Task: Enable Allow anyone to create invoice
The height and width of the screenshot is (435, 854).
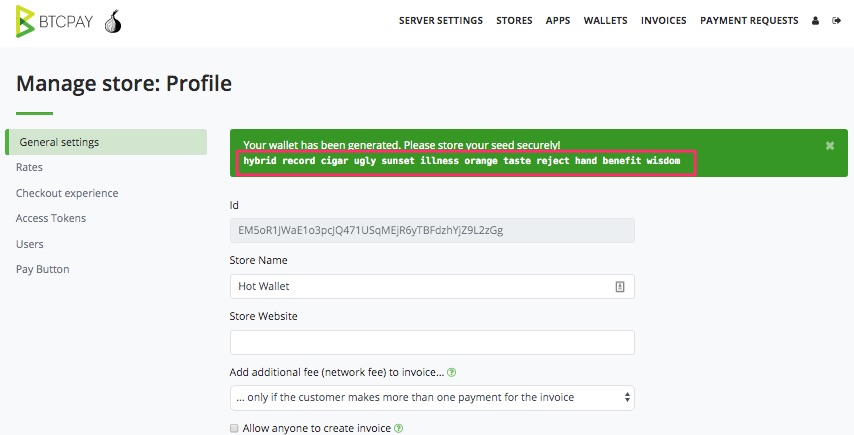Action: coord(234,428)
